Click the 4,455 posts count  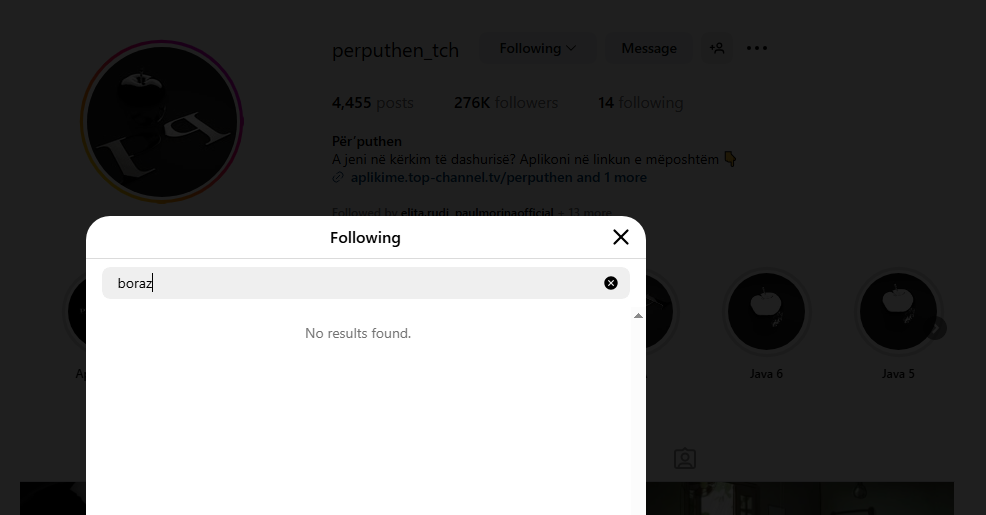[372, 103]
